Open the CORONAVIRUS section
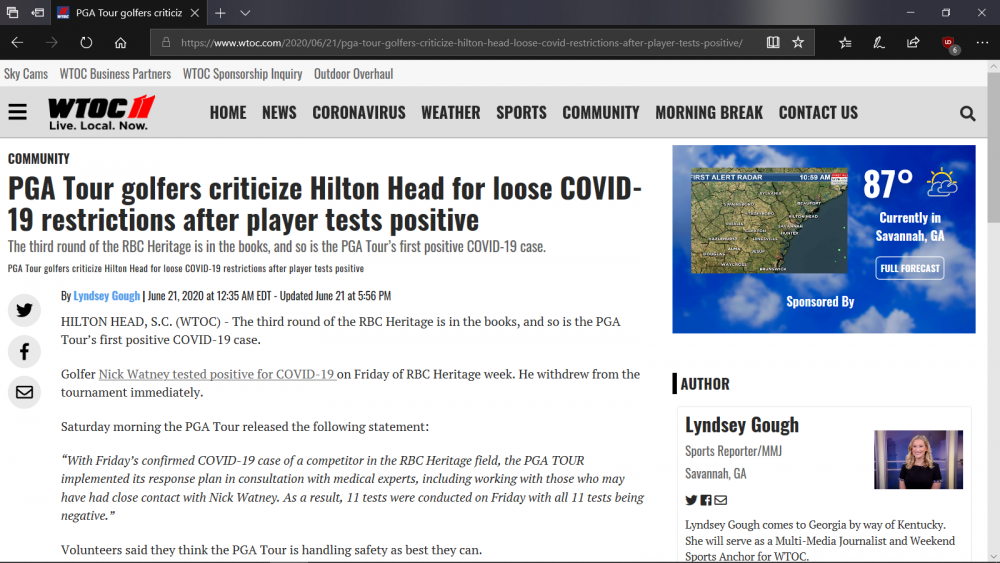Image resolution: width=1000 pixels, height=563 pixels. click(358, 113)
